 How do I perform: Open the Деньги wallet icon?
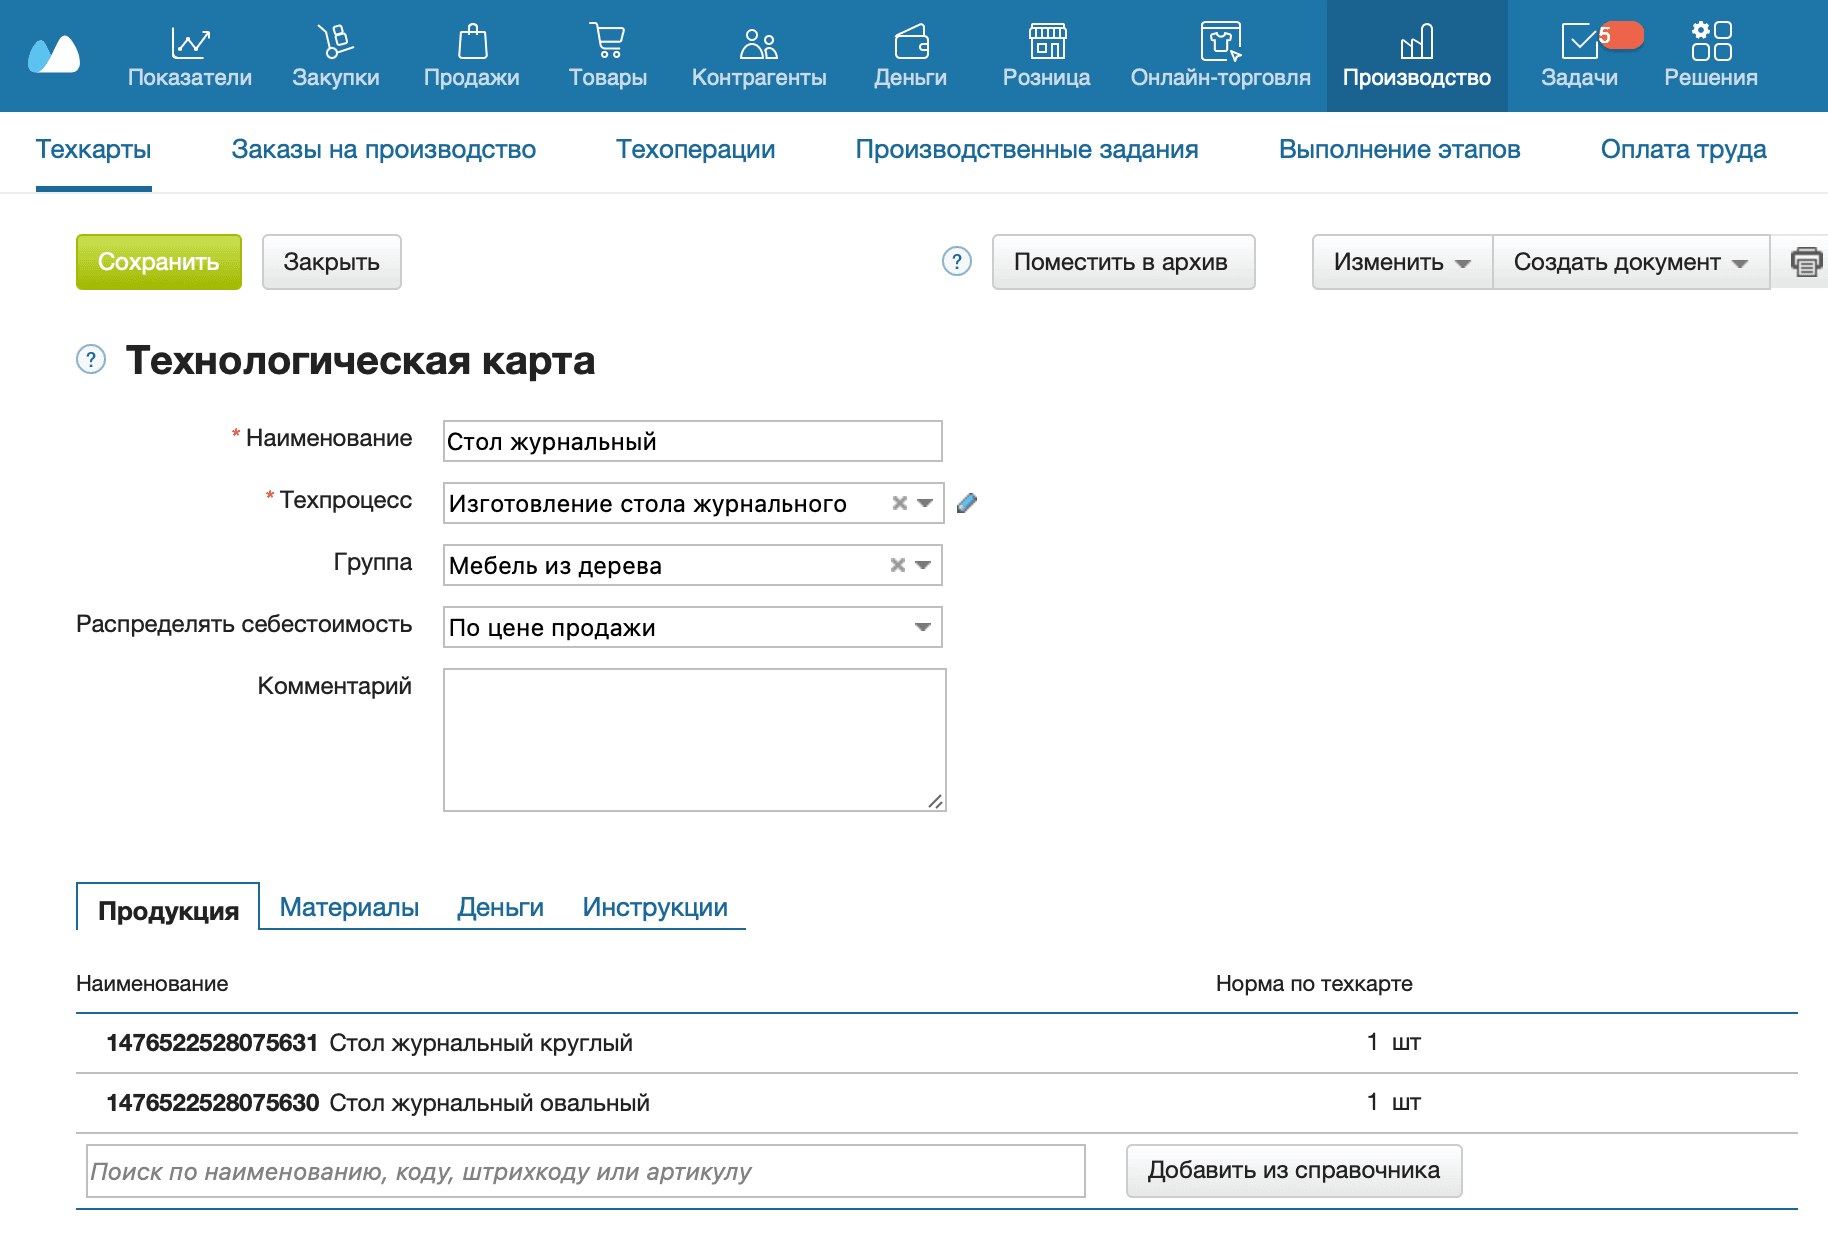click(911, 42)
